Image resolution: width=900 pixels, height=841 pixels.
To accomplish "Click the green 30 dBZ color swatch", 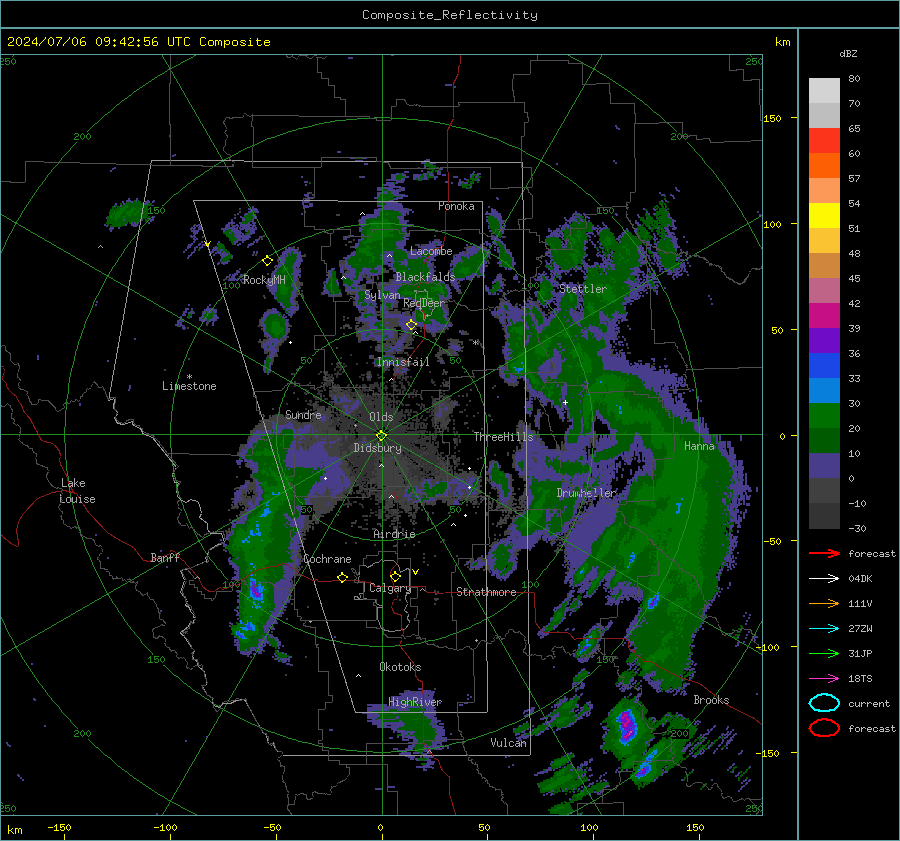I will [x=824, y=415].
